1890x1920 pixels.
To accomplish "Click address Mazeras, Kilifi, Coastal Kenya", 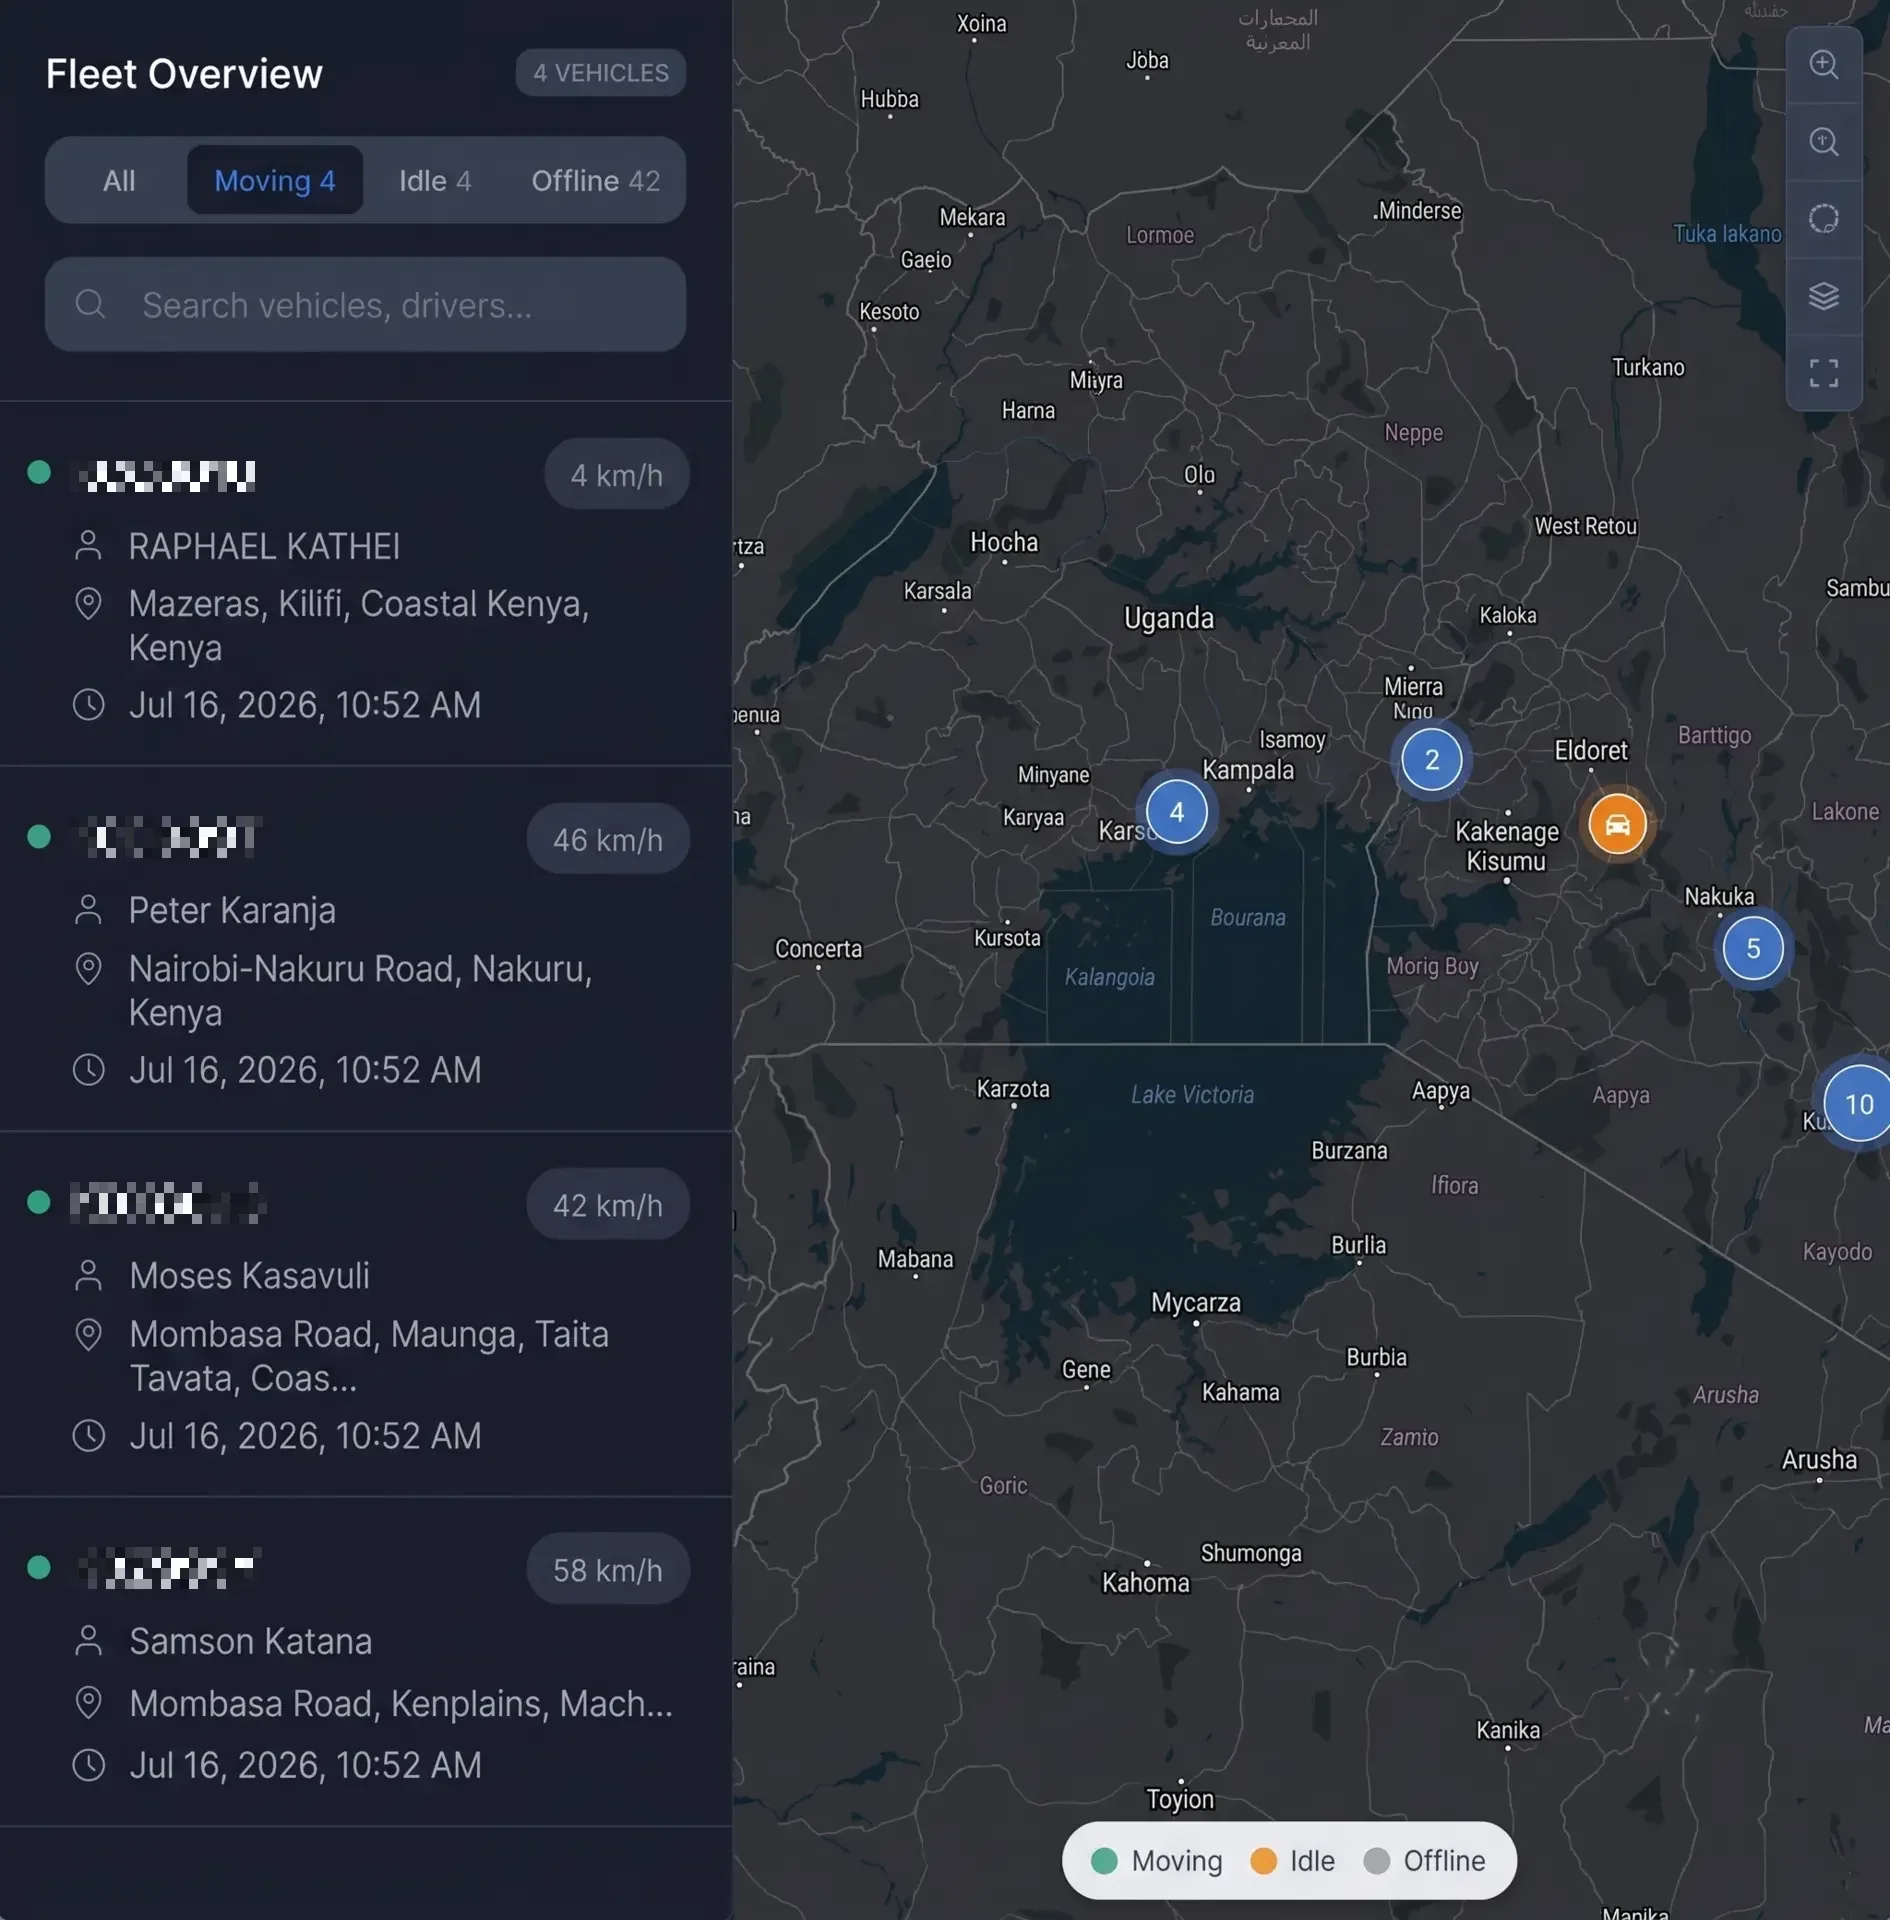I will [x=359, y=626].
